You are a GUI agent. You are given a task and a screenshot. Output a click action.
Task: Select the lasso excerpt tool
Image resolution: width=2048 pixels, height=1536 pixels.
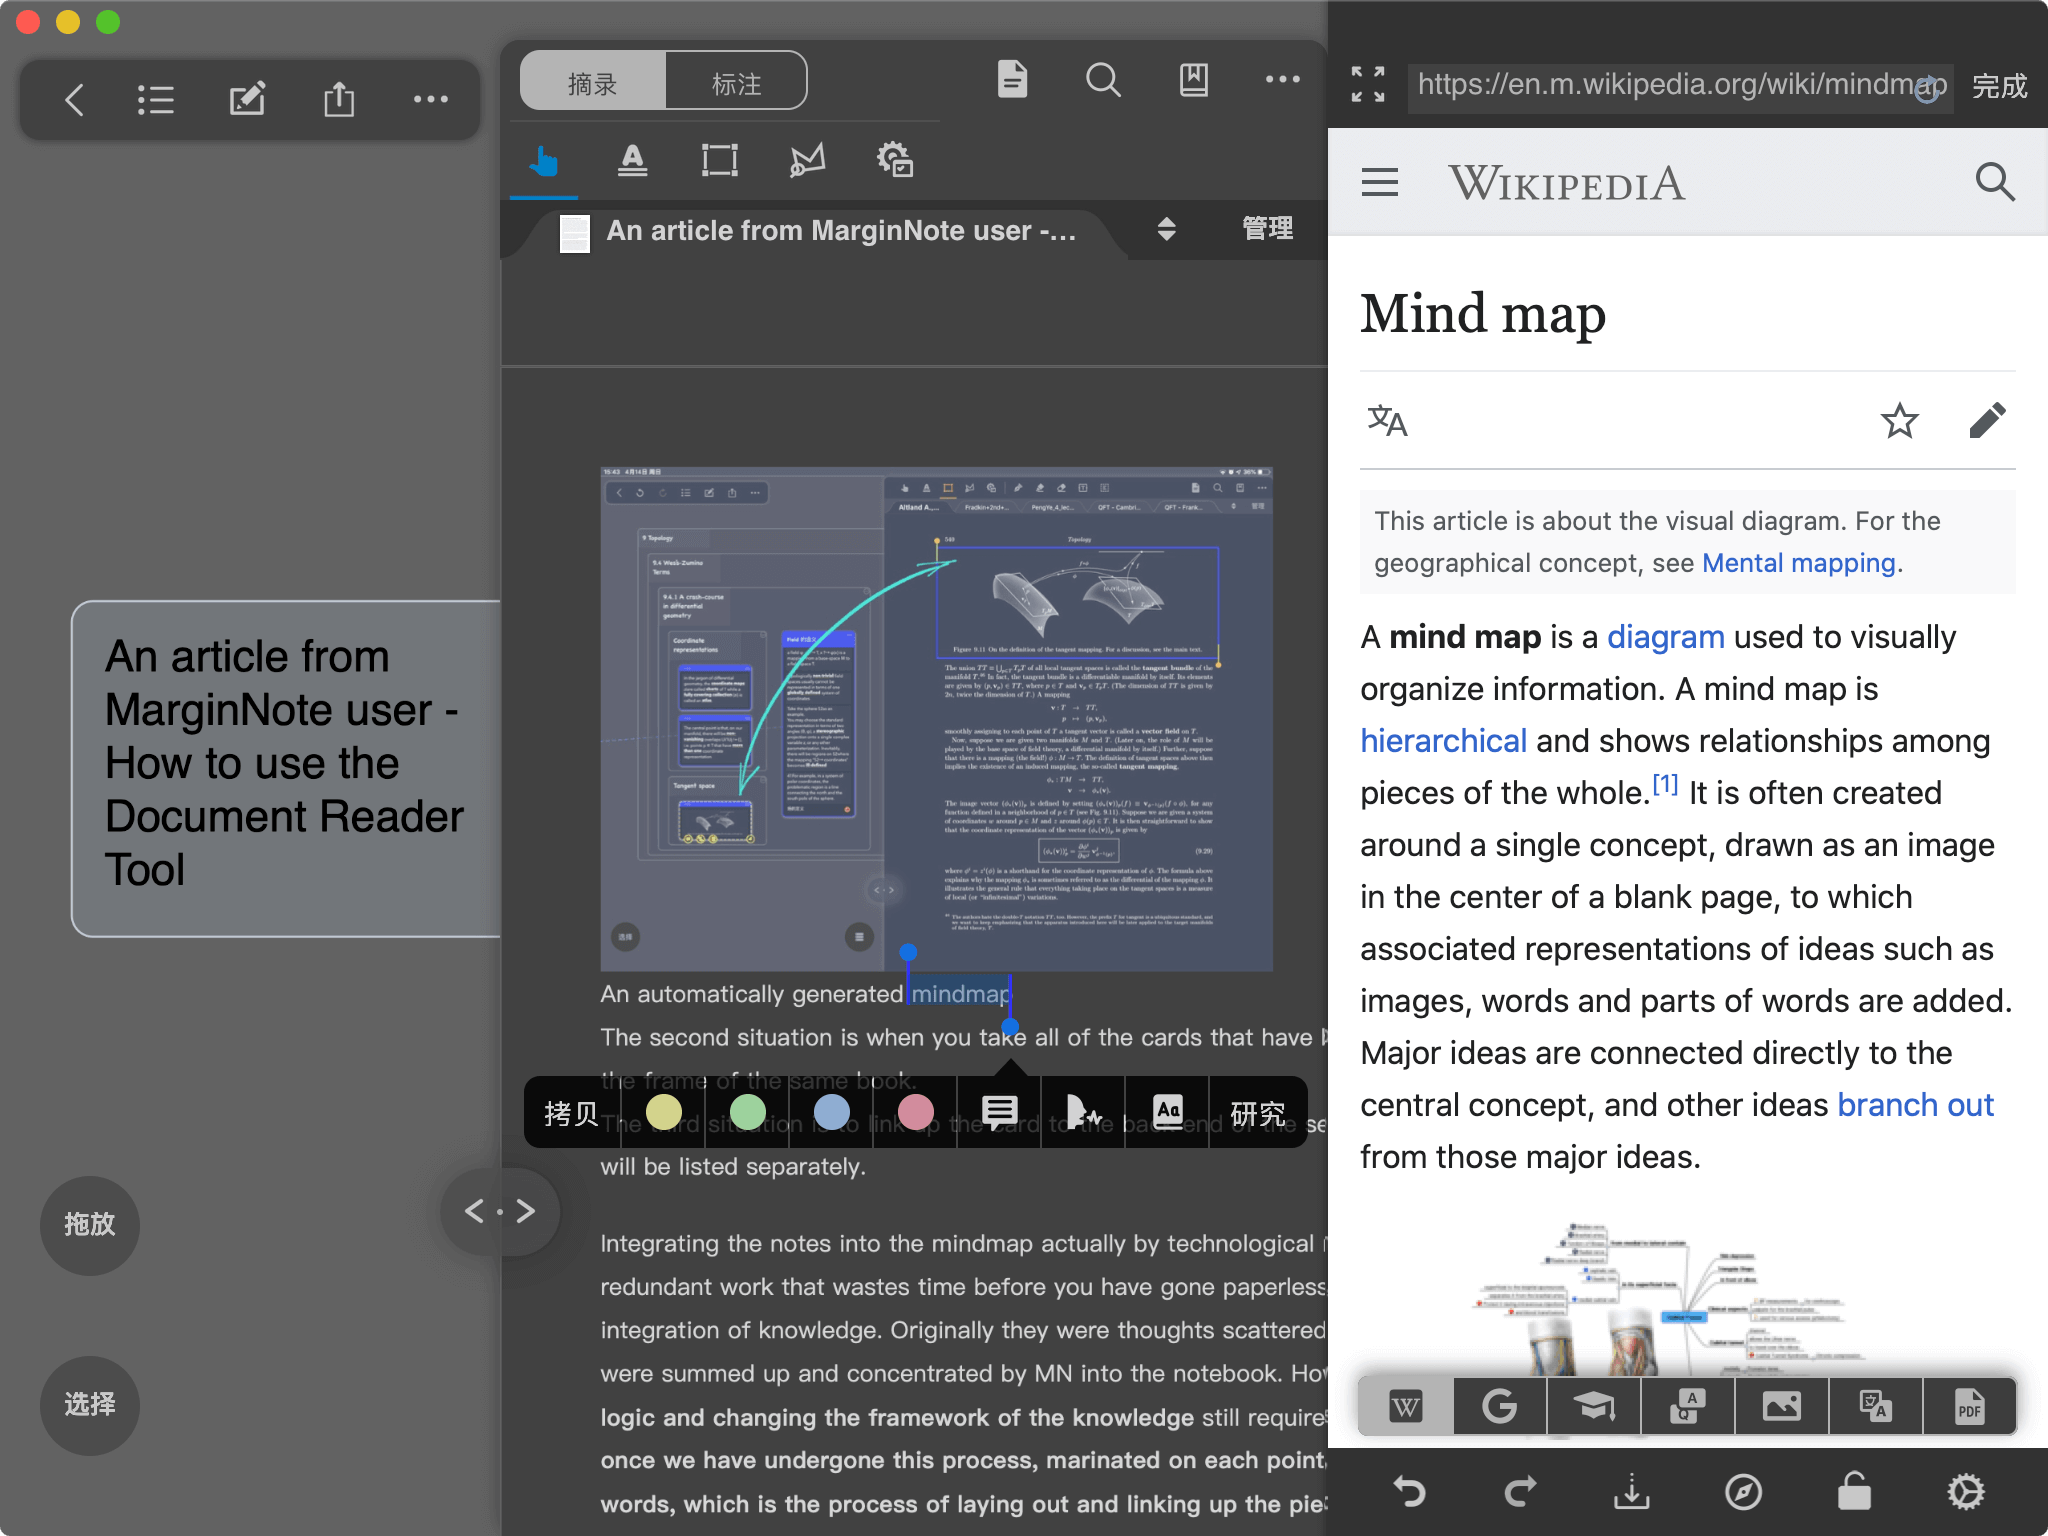807,161
